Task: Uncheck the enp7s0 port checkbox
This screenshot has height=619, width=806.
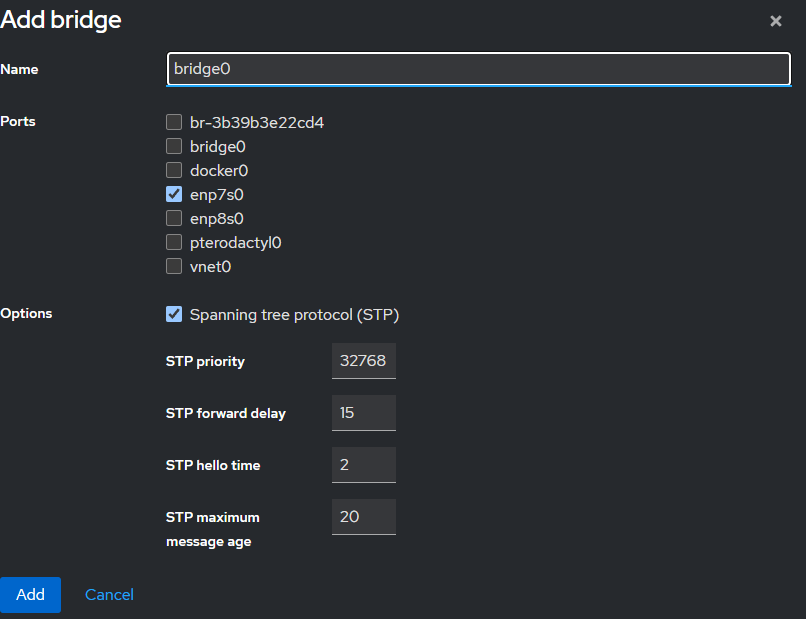Action: 174,195
